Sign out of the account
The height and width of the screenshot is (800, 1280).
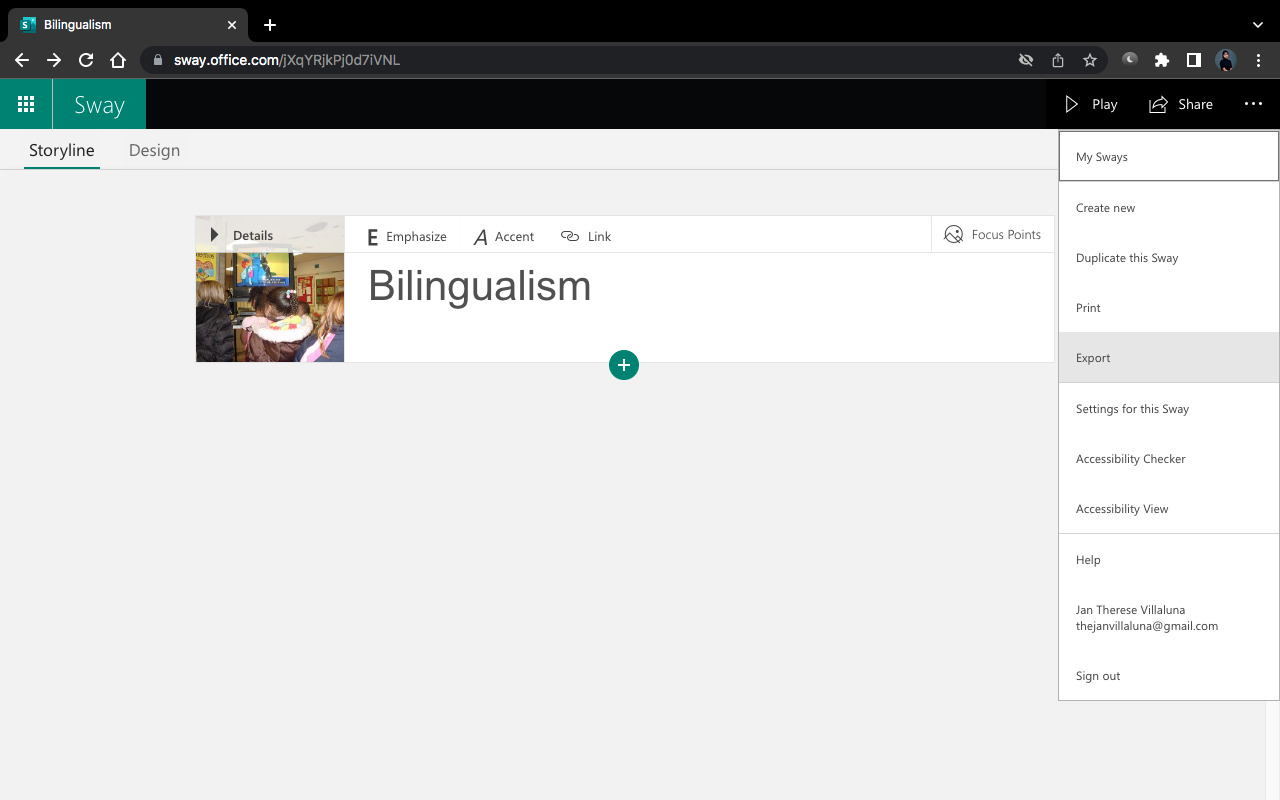pyautogui.click(x=1097, y=675)
